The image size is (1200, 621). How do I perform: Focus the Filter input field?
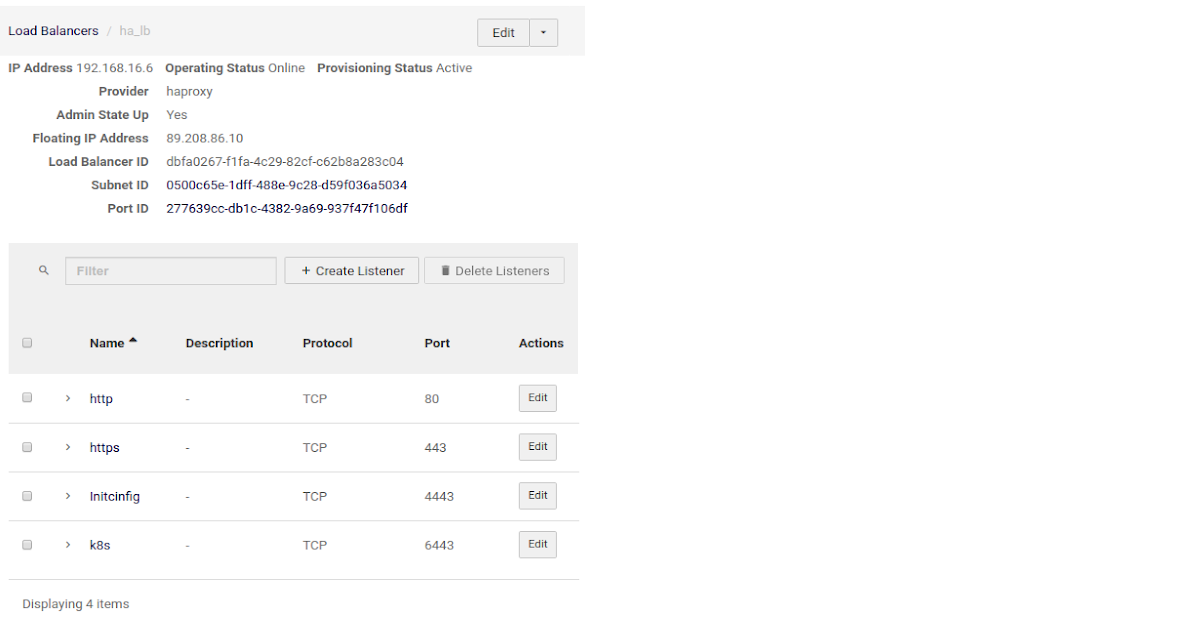(171, 271)
